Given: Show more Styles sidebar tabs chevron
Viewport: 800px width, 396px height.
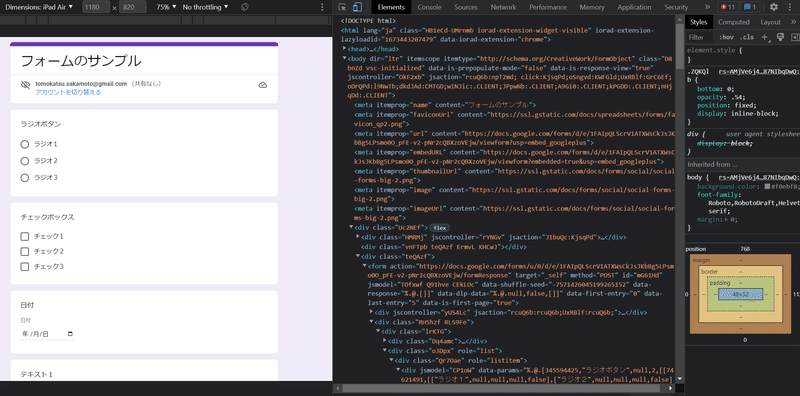Looking at the screenshot, I should (793, 22).
